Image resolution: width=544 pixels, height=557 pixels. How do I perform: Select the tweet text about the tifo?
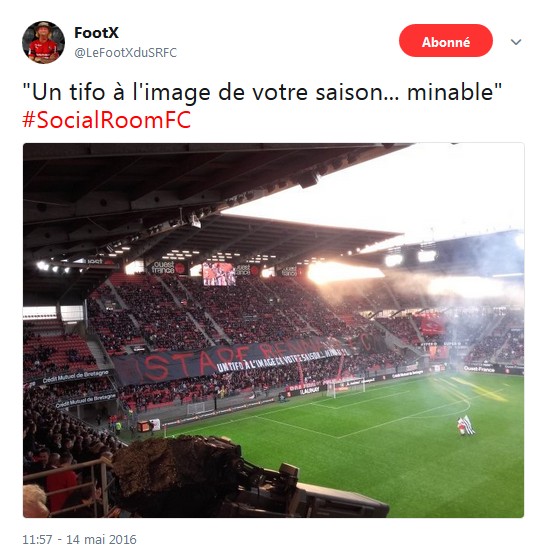[x=262, y=92]
